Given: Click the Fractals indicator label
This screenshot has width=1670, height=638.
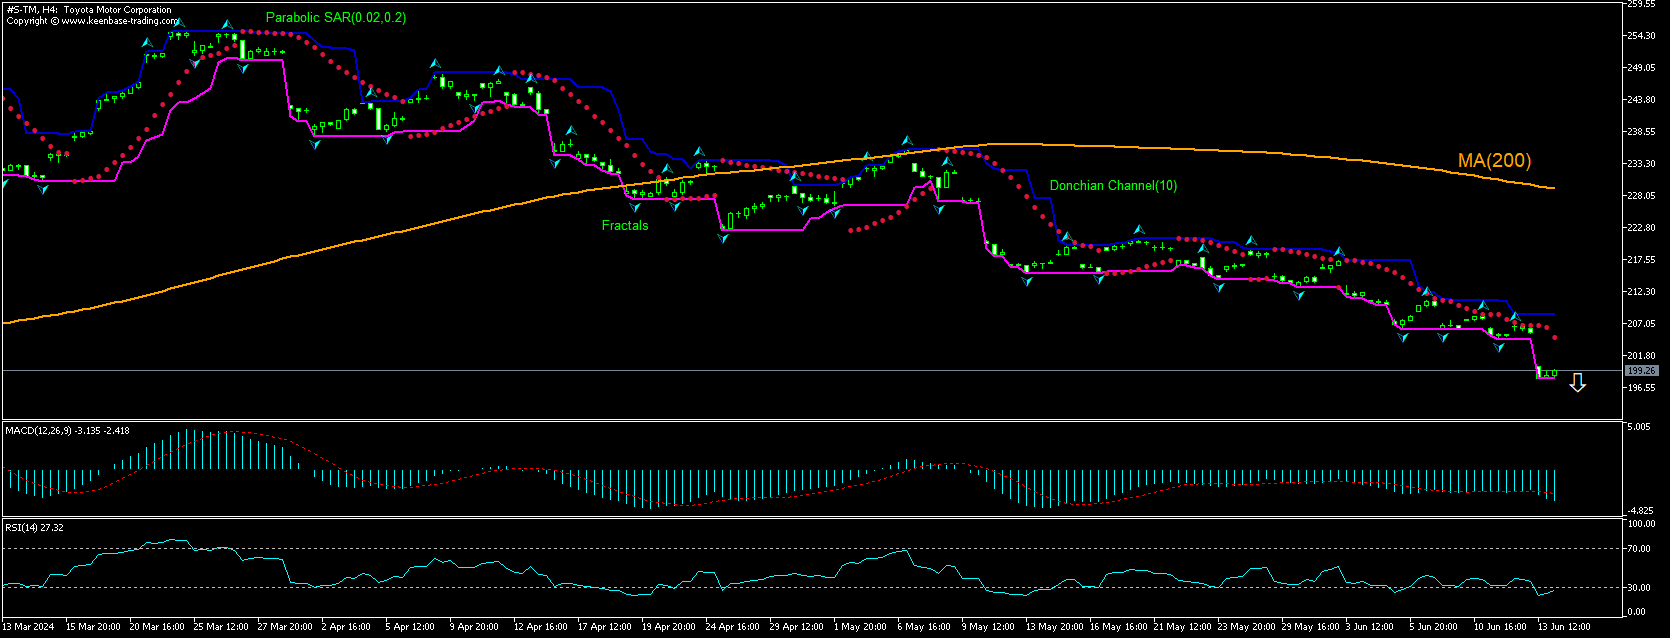Looking at the screenshot, I should click(625, 226).
